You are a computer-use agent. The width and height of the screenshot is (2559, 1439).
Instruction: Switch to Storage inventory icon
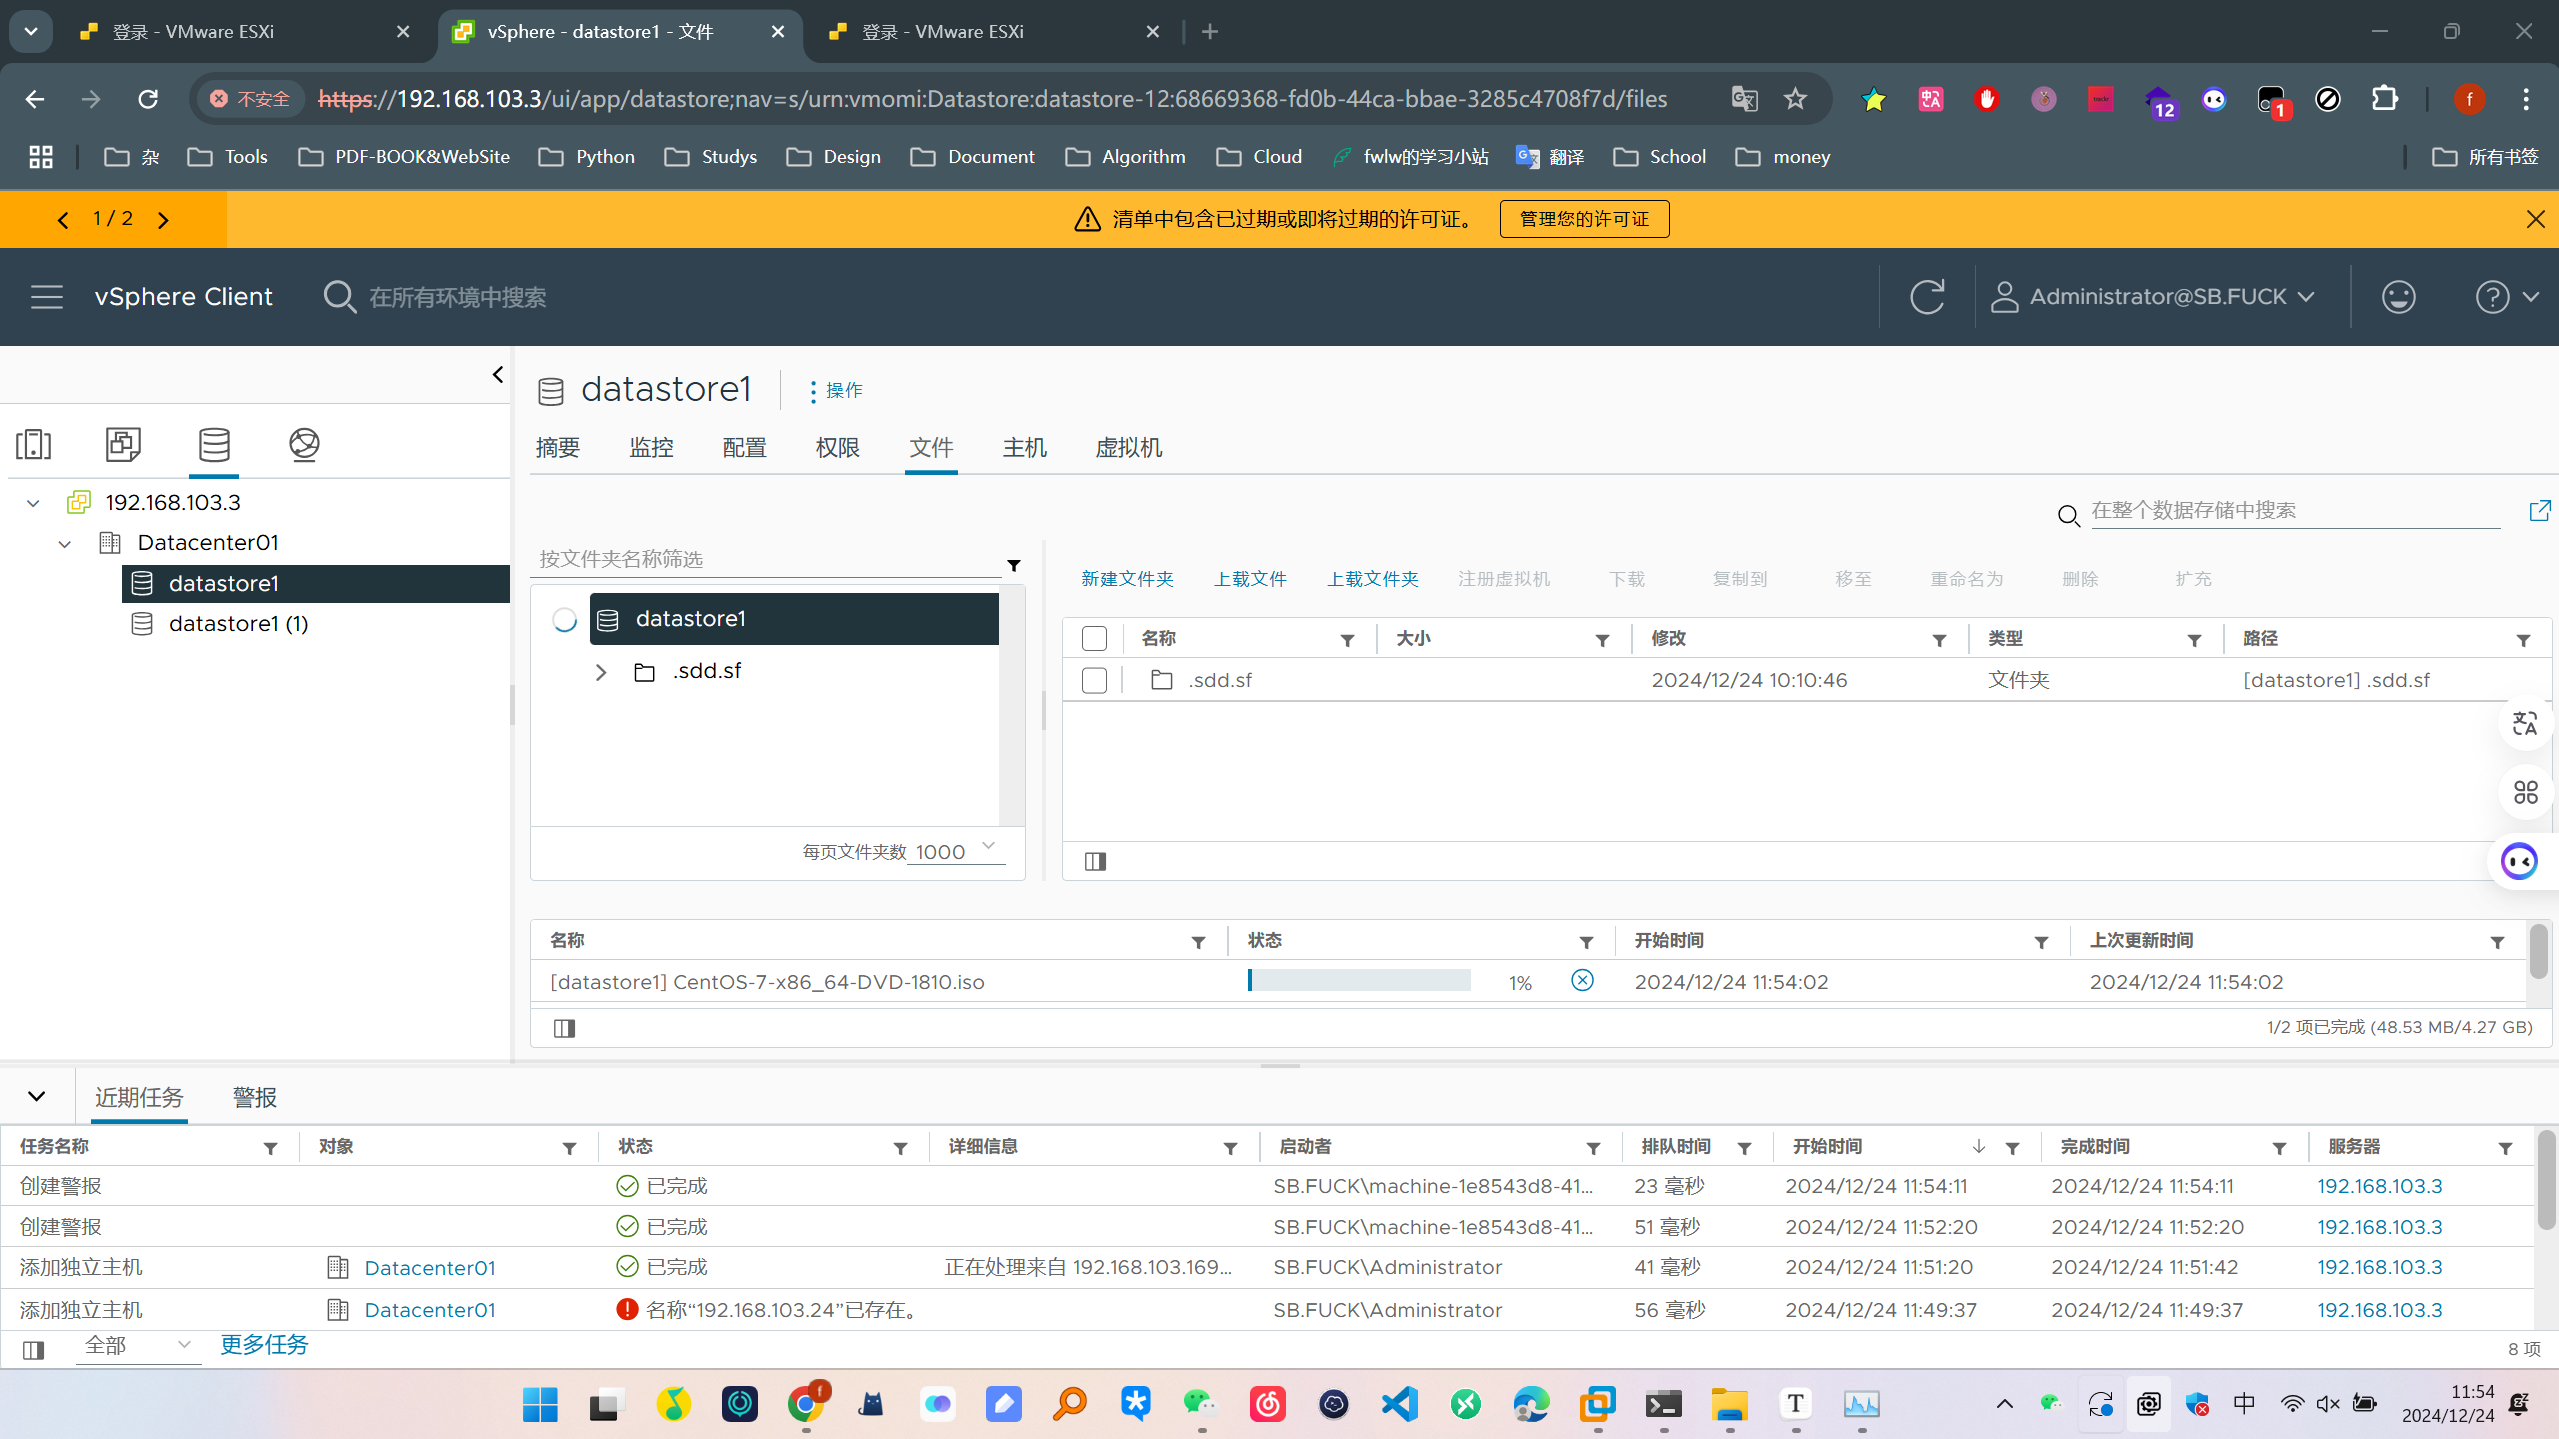[x=214, y=444]
